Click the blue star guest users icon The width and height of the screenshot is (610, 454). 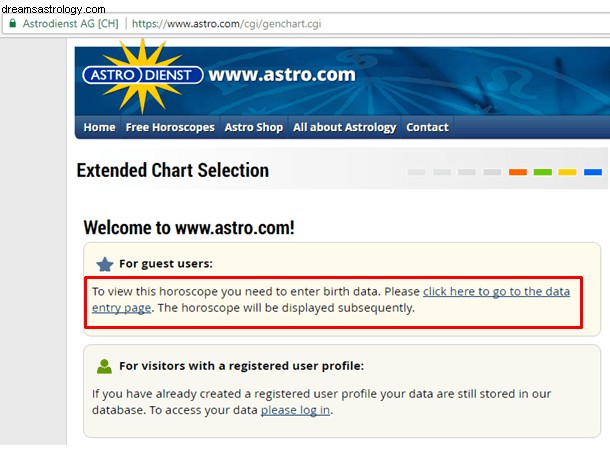click(x=105, y=264)
